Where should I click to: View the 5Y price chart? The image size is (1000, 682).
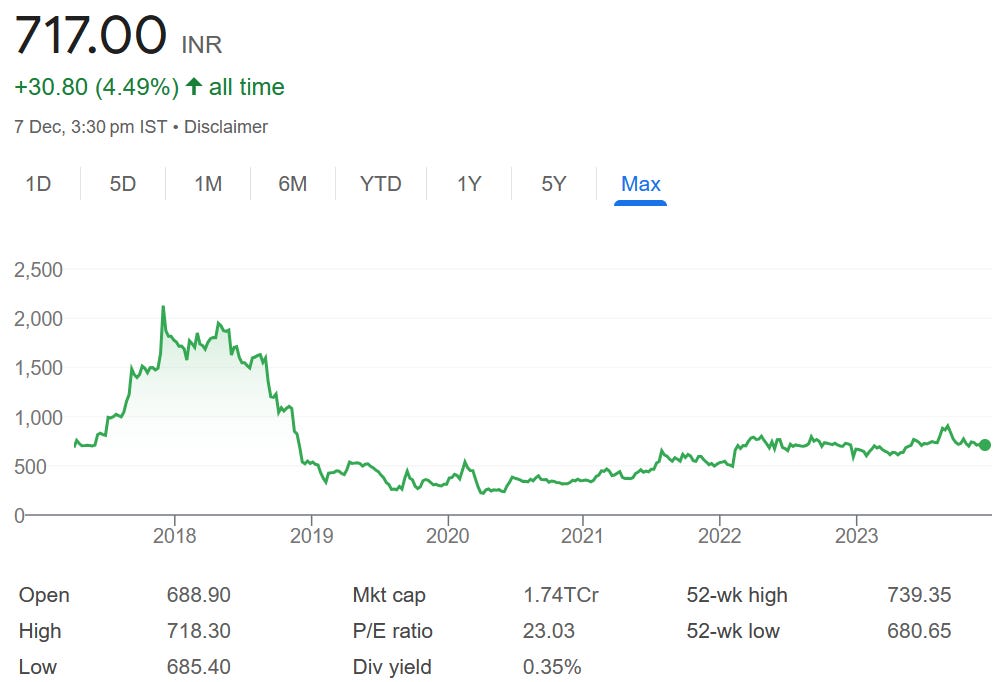tap(554, 184)
